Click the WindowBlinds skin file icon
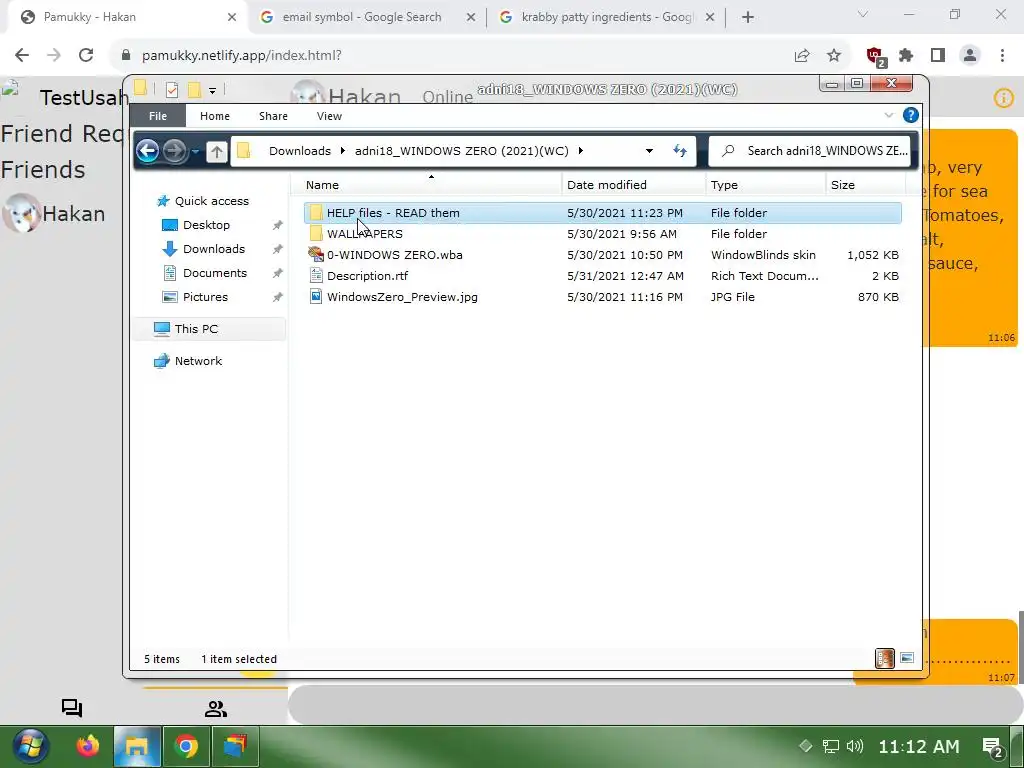Image resolution: width=1024 pixels, height=768 pixels. [x=316, y=255]
